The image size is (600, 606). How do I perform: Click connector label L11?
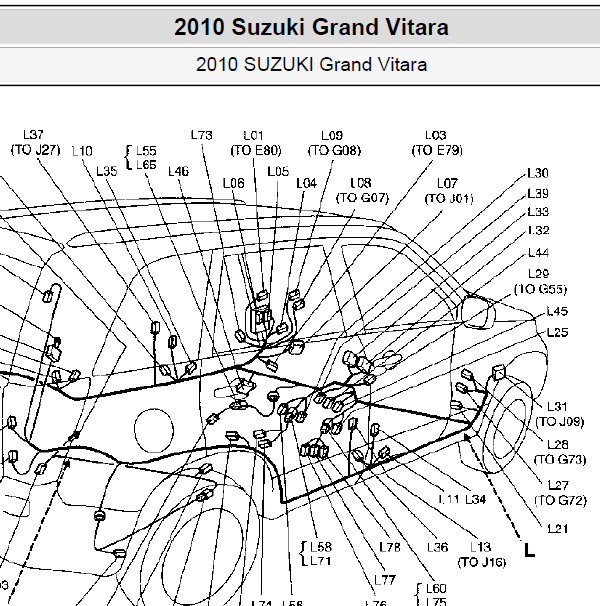[449, 499]
